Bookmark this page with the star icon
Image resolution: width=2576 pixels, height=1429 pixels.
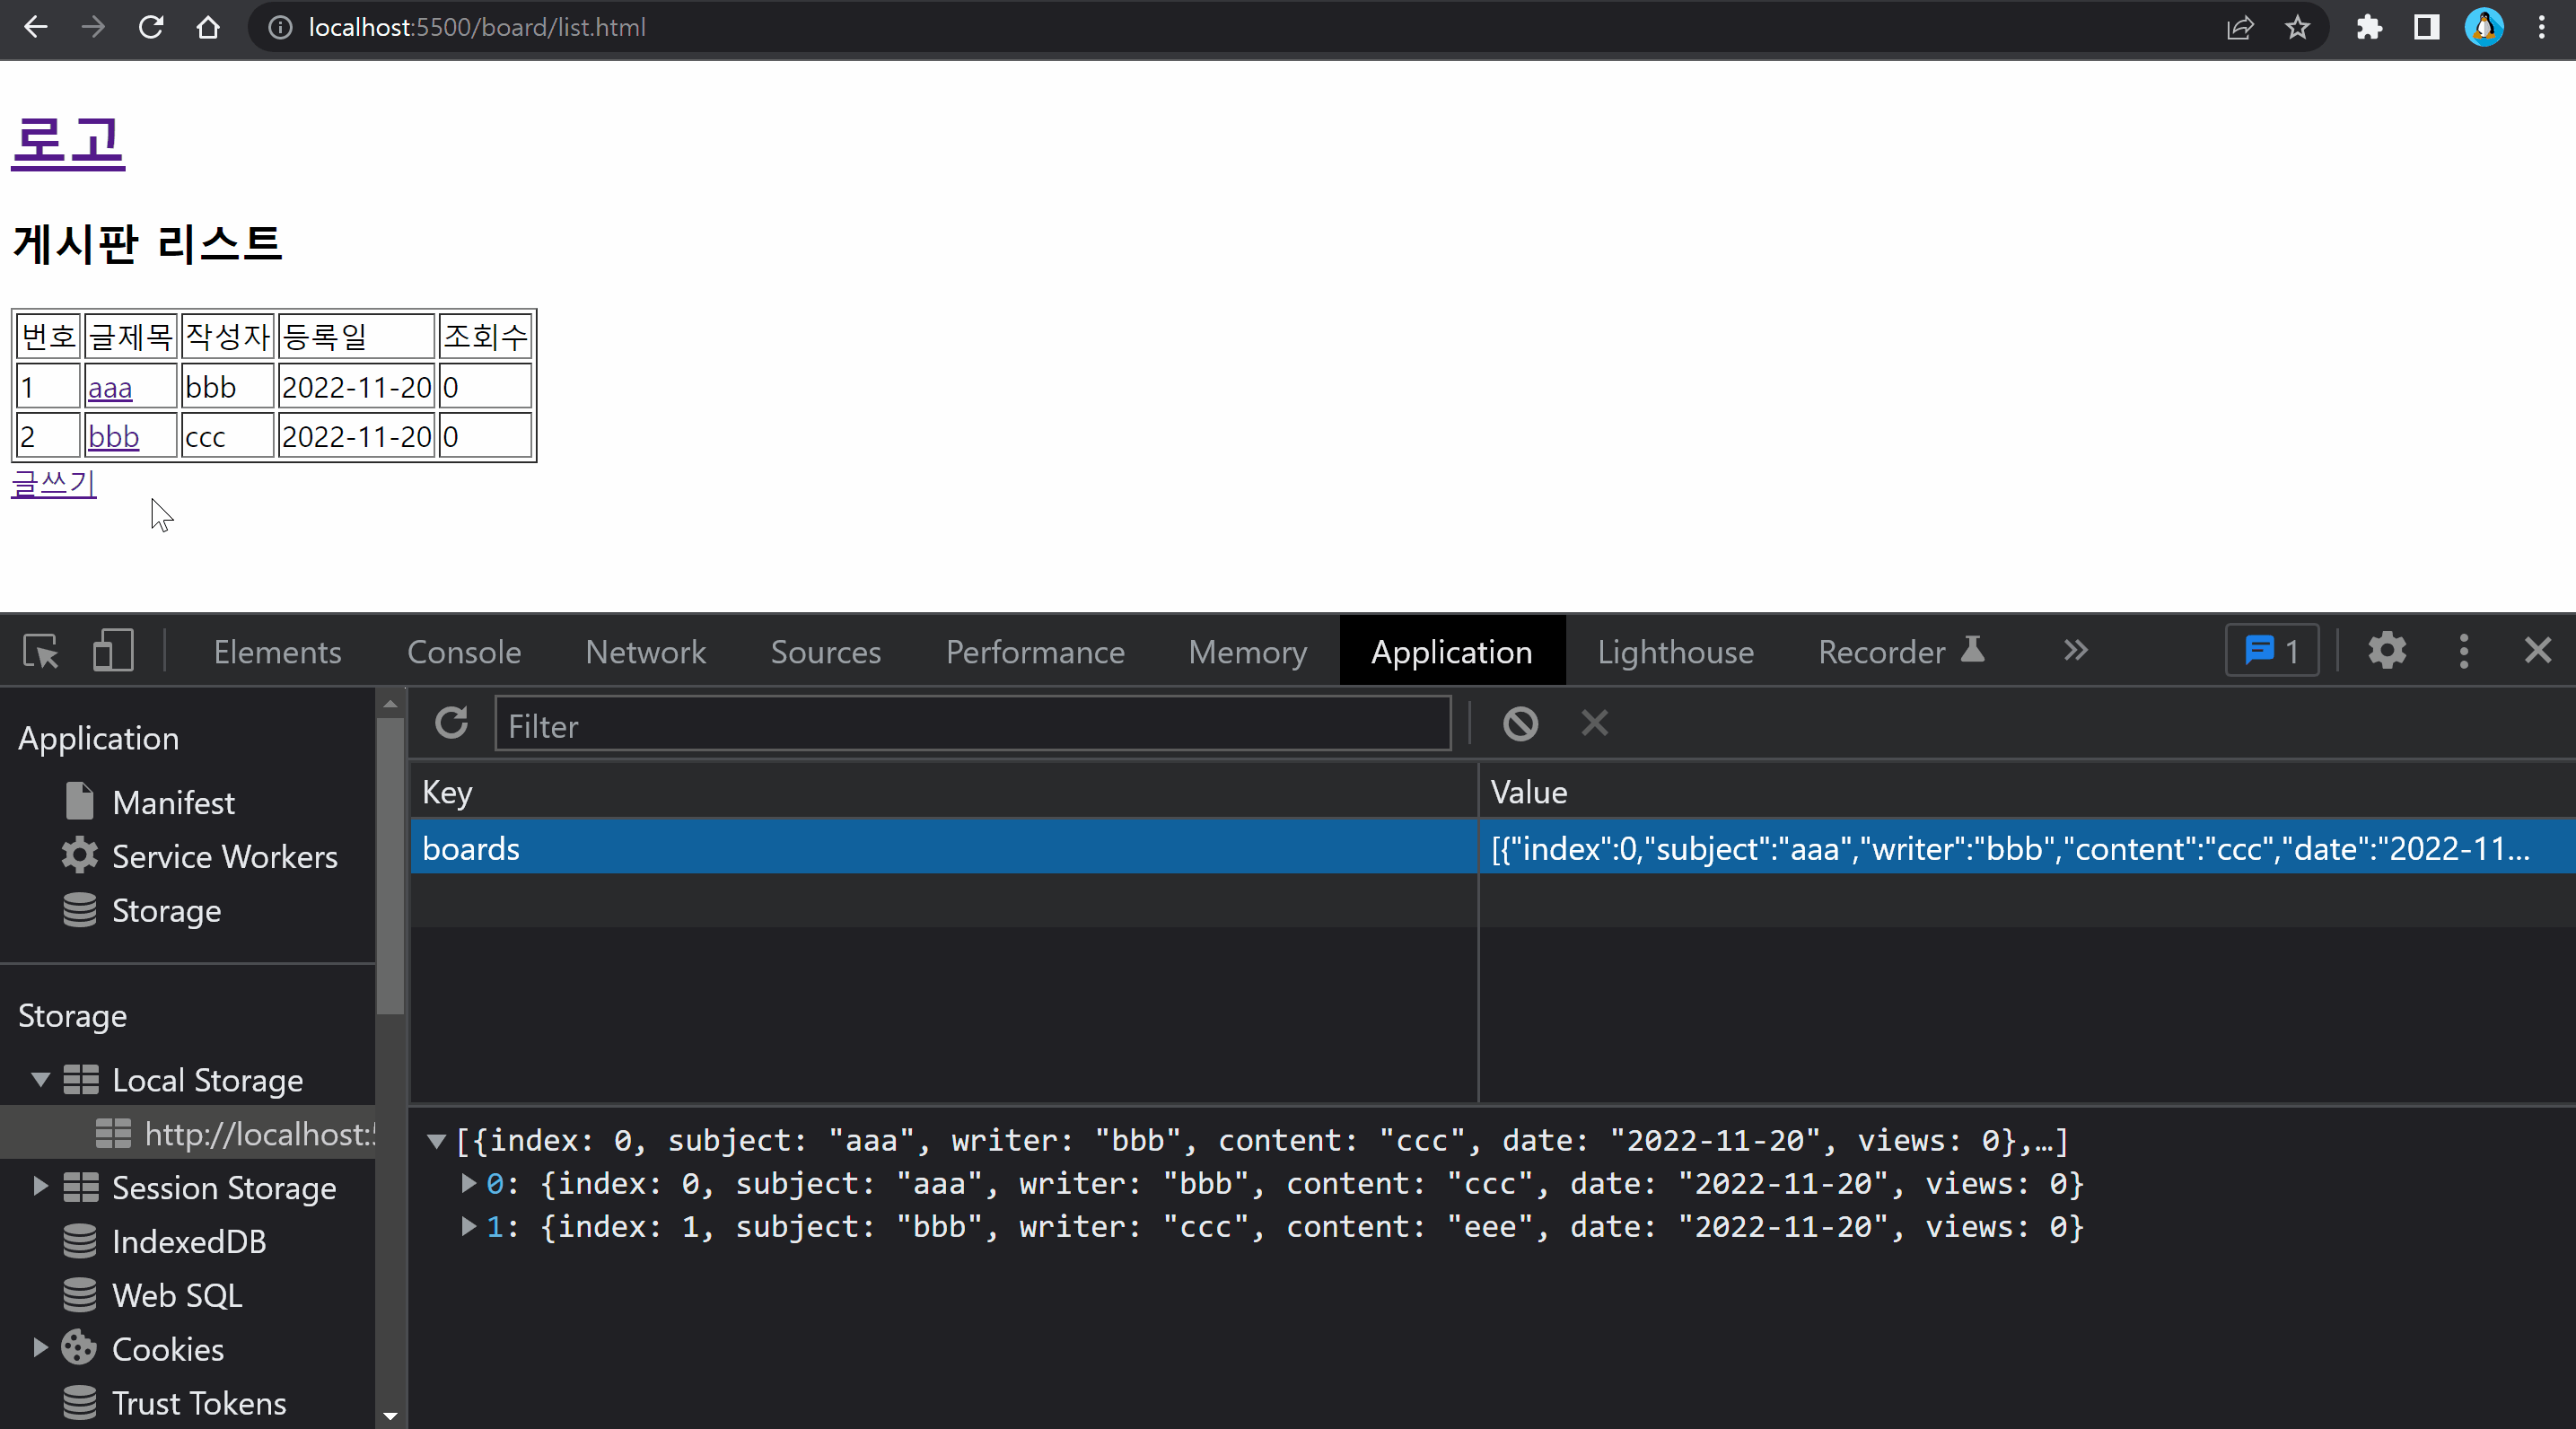coord(2297,28)
